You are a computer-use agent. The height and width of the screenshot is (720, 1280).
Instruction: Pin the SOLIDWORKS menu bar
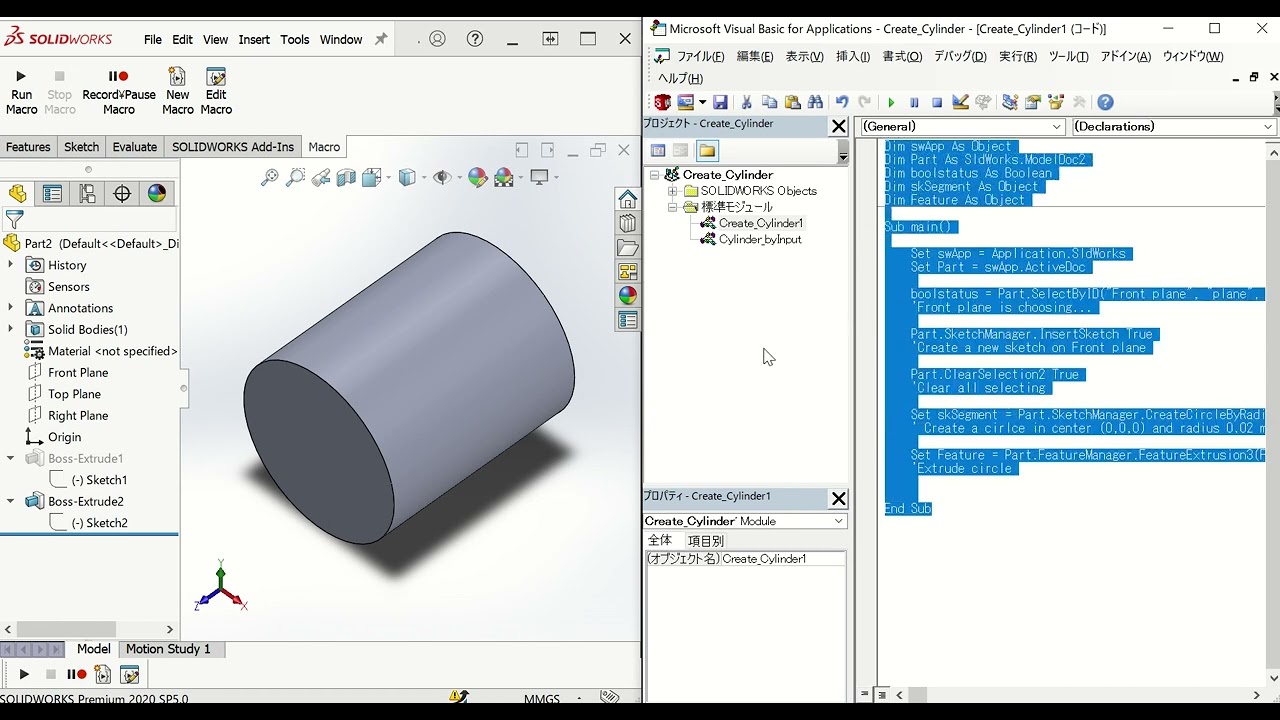(381, 39)
